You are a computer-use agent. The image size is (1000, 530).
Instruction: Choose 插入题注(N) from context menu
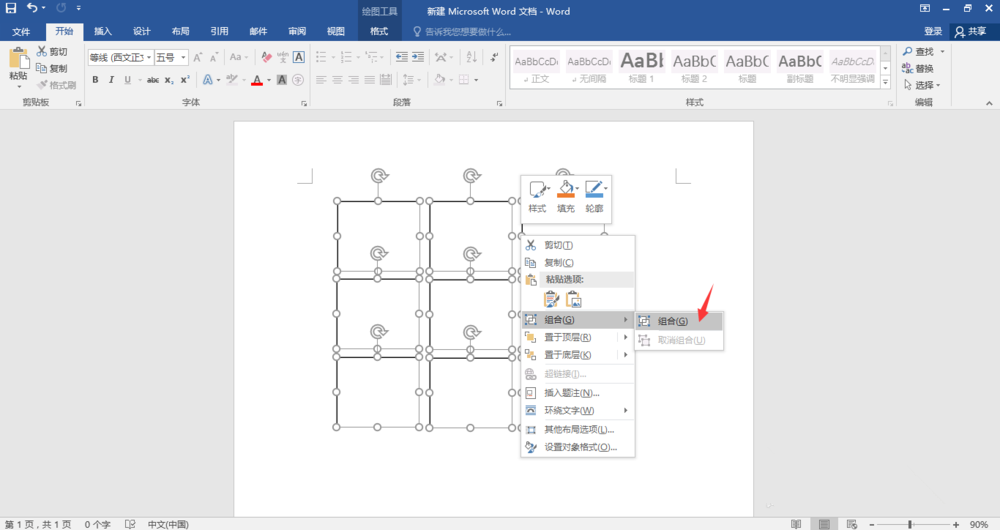pos(578,393)
